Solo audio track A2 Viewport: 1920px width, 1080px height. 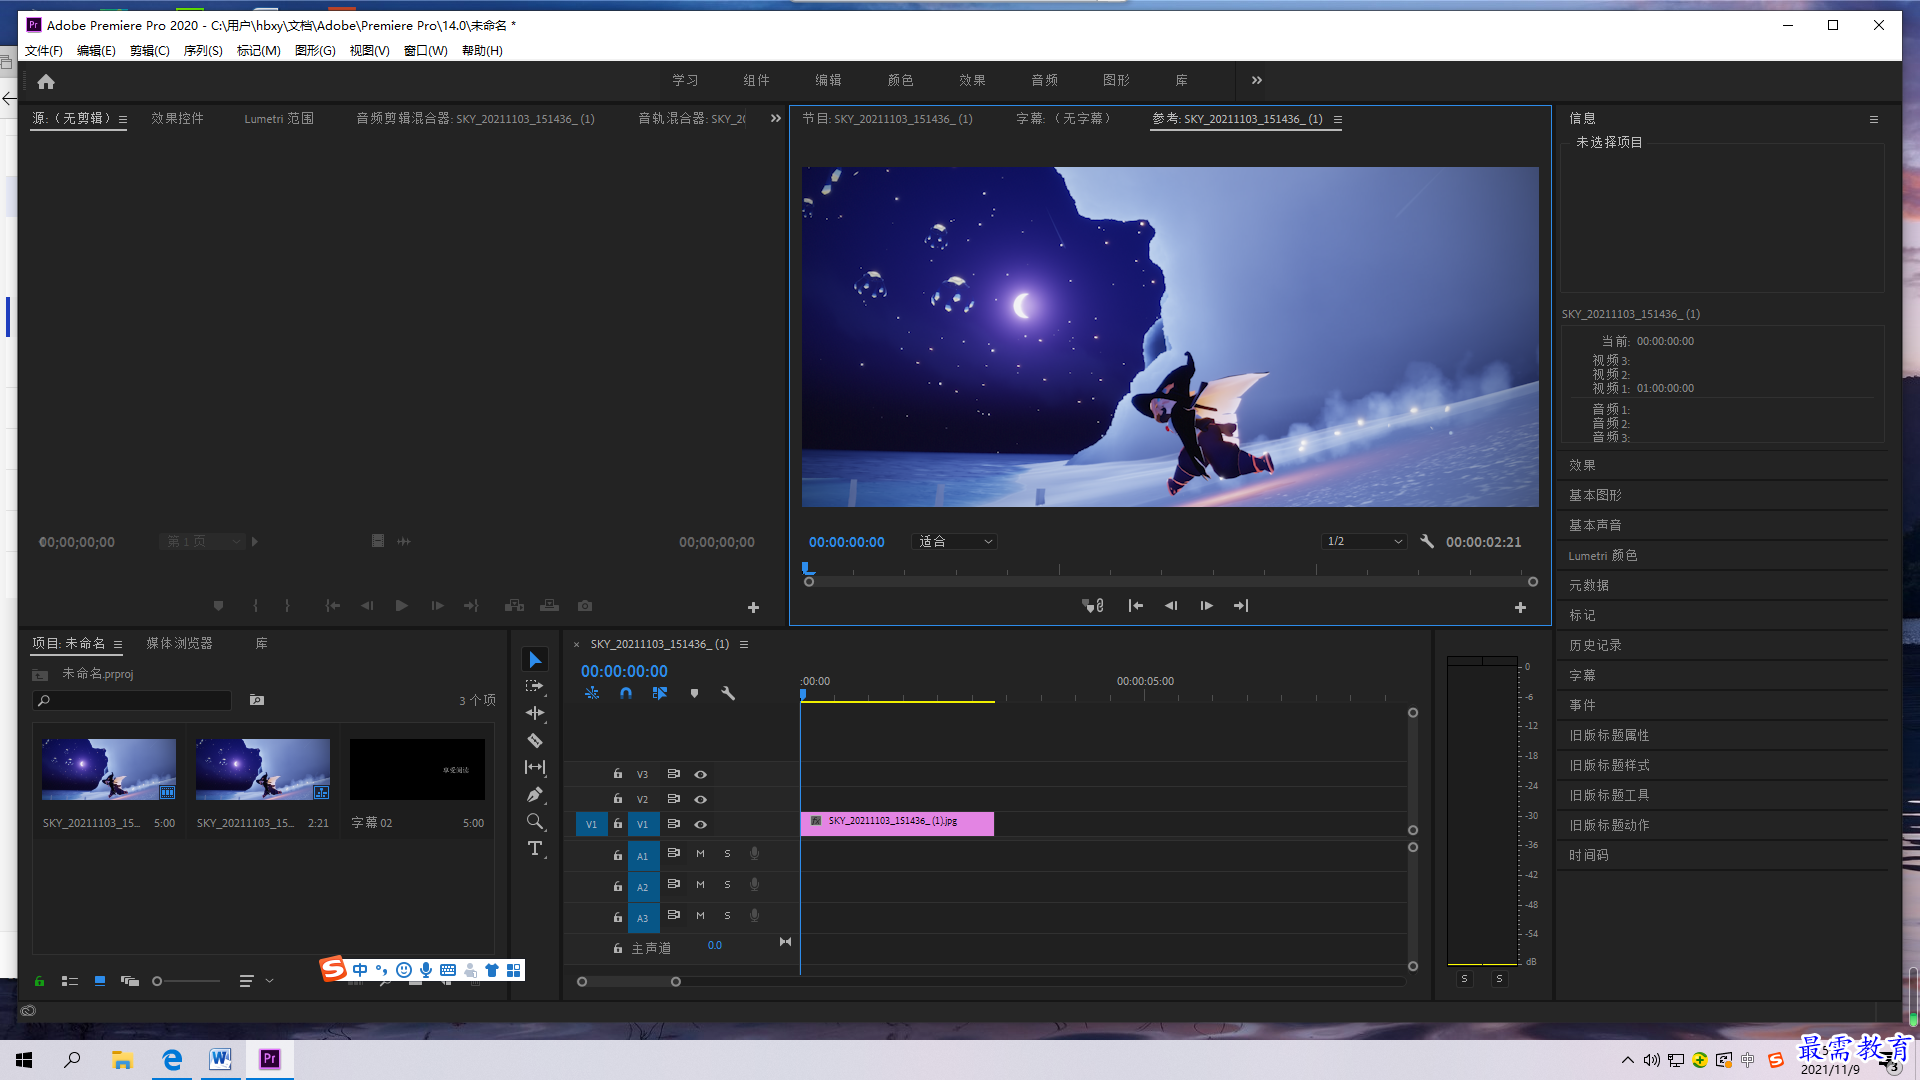coord(727,885)
